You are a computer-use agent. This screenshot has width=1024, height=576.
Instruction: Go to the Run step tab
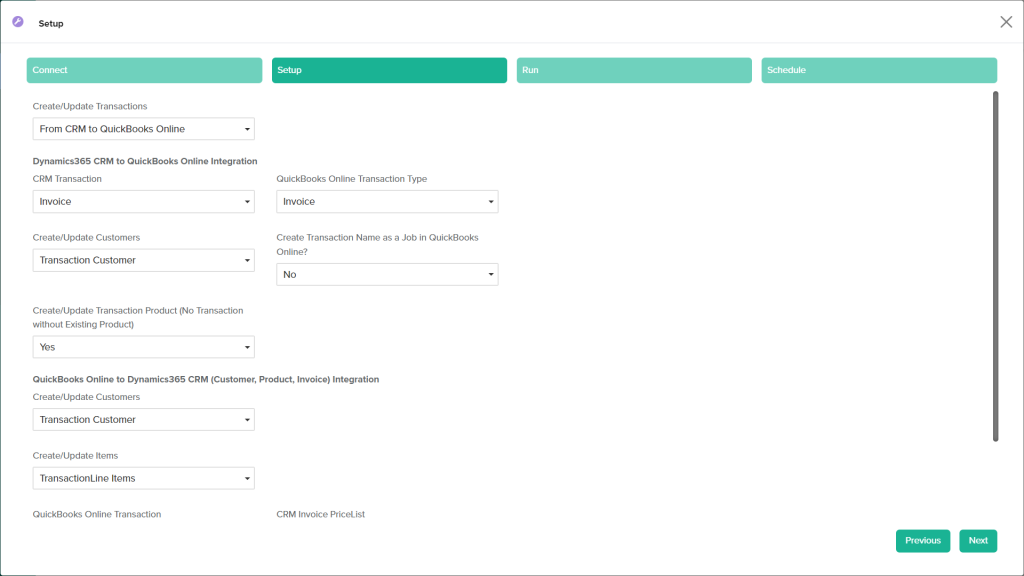tap(634, 70)
